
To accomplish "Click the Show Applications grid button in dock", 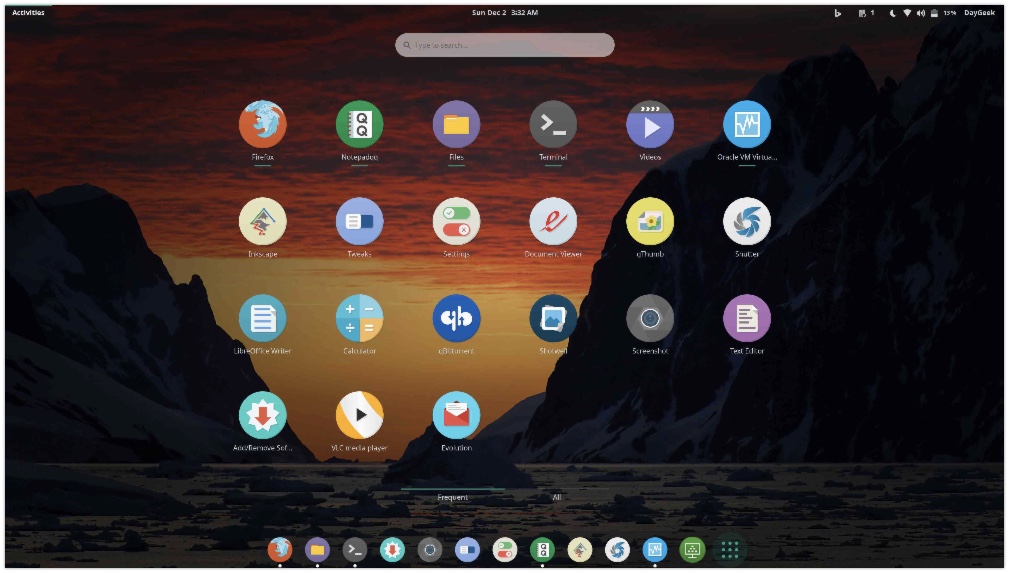I will pos(730,549).
